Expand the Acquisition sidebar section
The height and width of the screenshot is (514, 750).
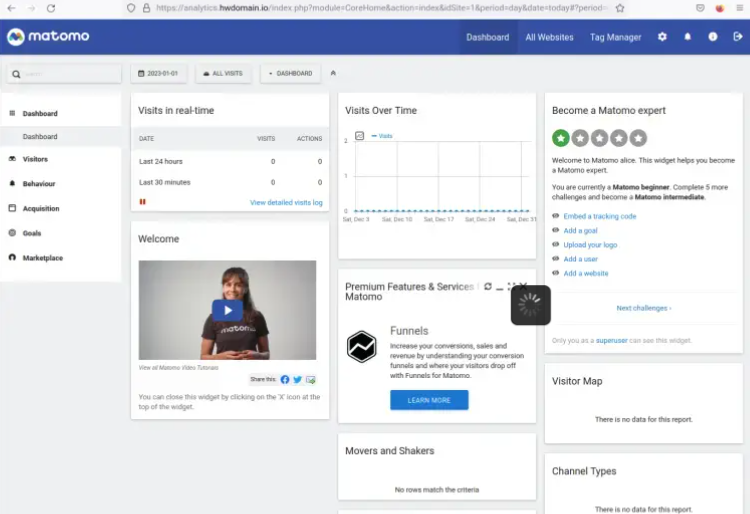(x=41, y=208)
